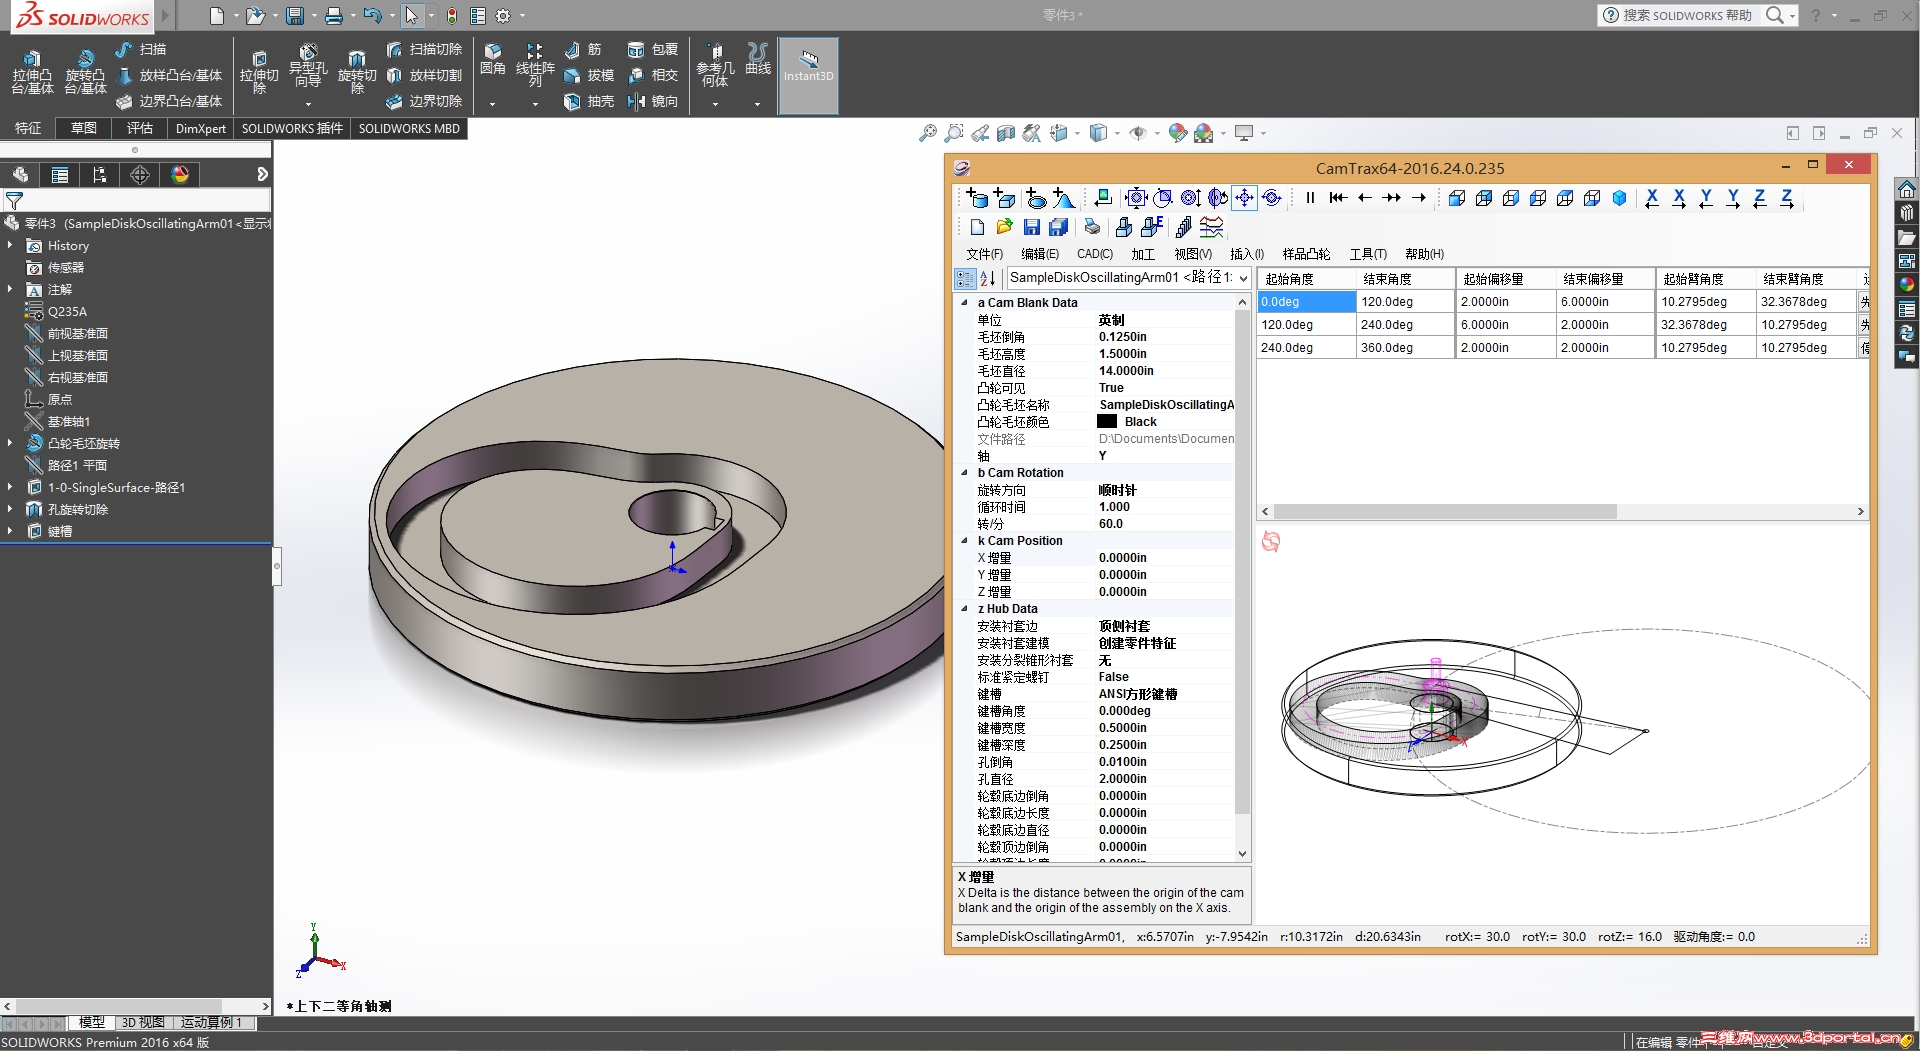Expand History in the feature tree
This screenshot has width=1920, height=1051.
click(x=10, y=245)
